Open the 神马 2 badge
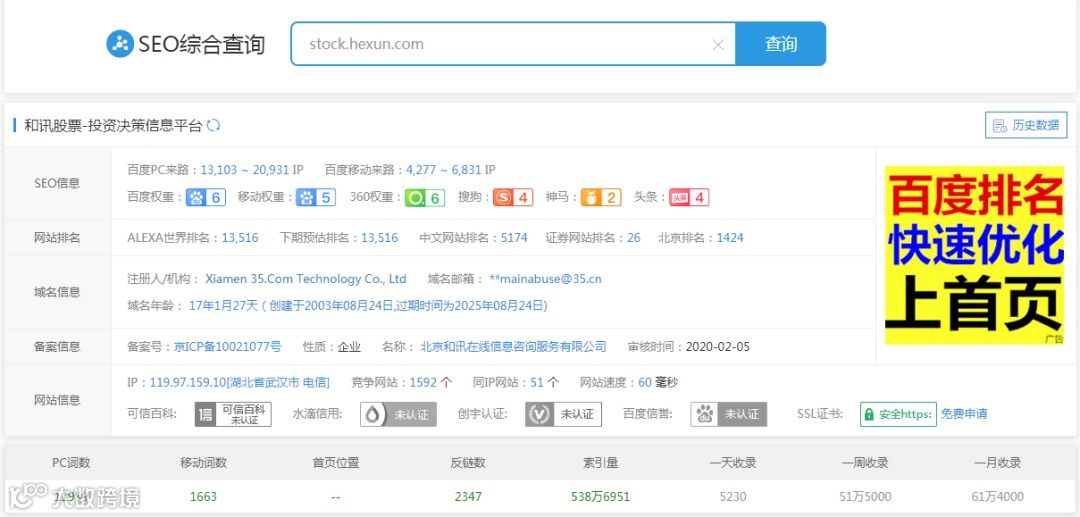This screenshot has height=517, width=1080. (x=601, y=198)
